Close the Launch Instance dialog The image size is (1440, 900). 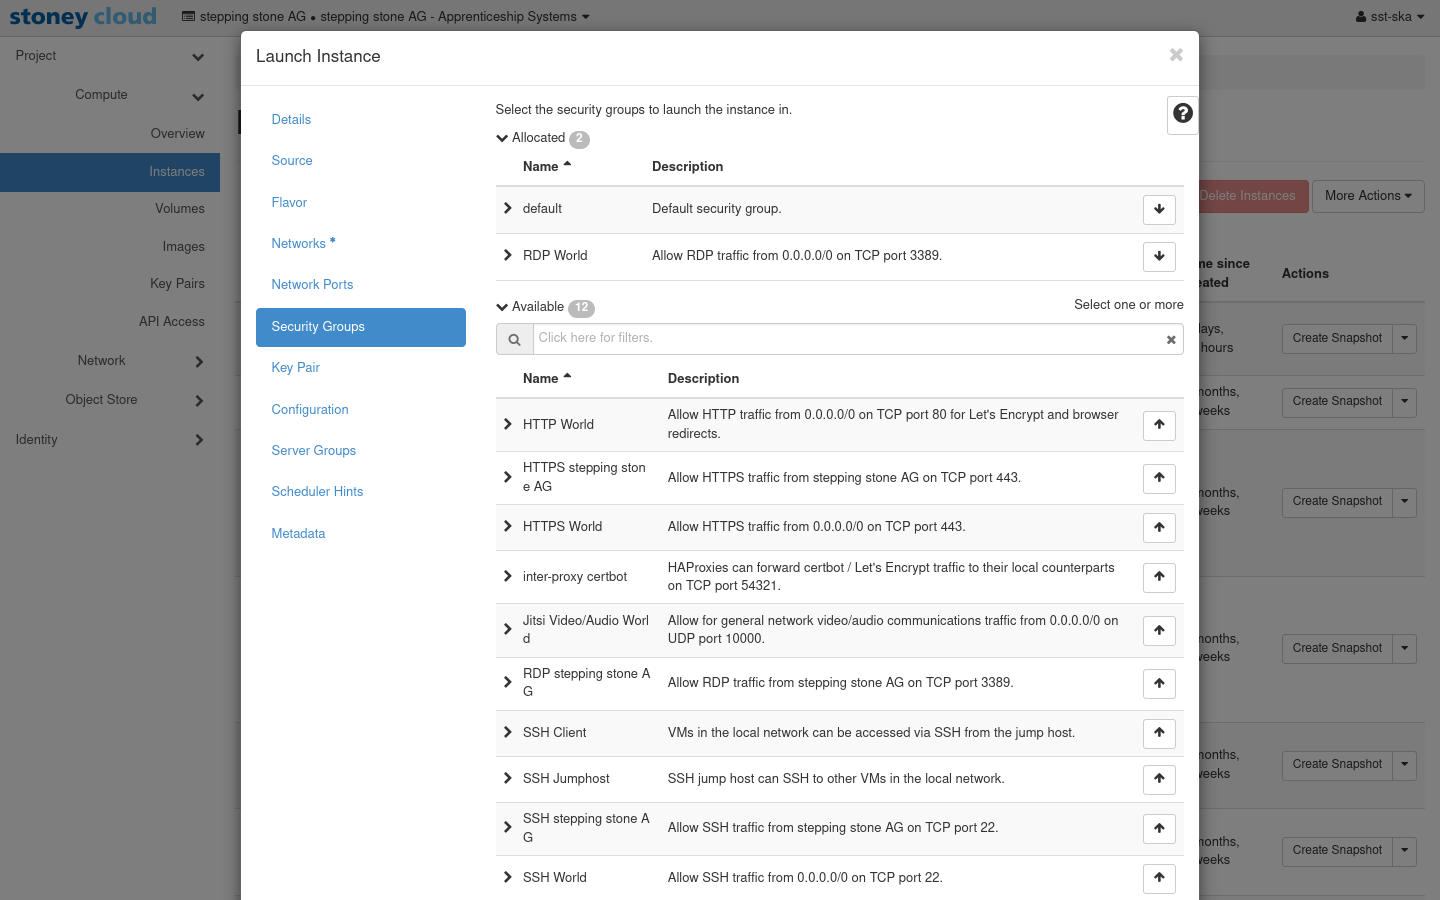pyautogui.click(x=1176, y=55)
